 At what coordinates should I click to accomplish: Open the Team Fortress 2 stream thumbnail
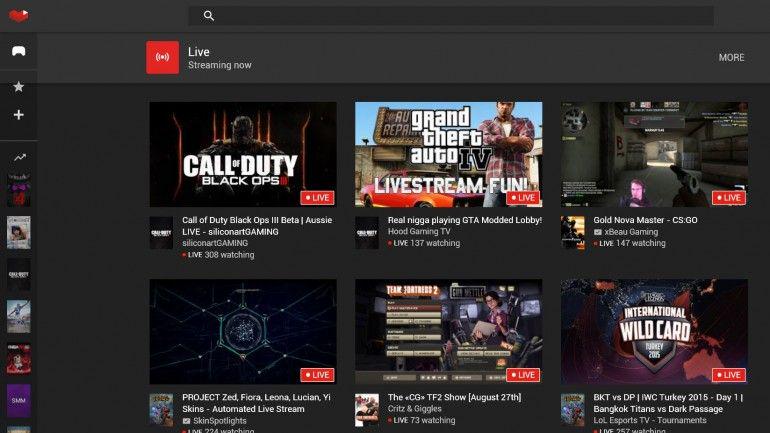coord(448,331)
